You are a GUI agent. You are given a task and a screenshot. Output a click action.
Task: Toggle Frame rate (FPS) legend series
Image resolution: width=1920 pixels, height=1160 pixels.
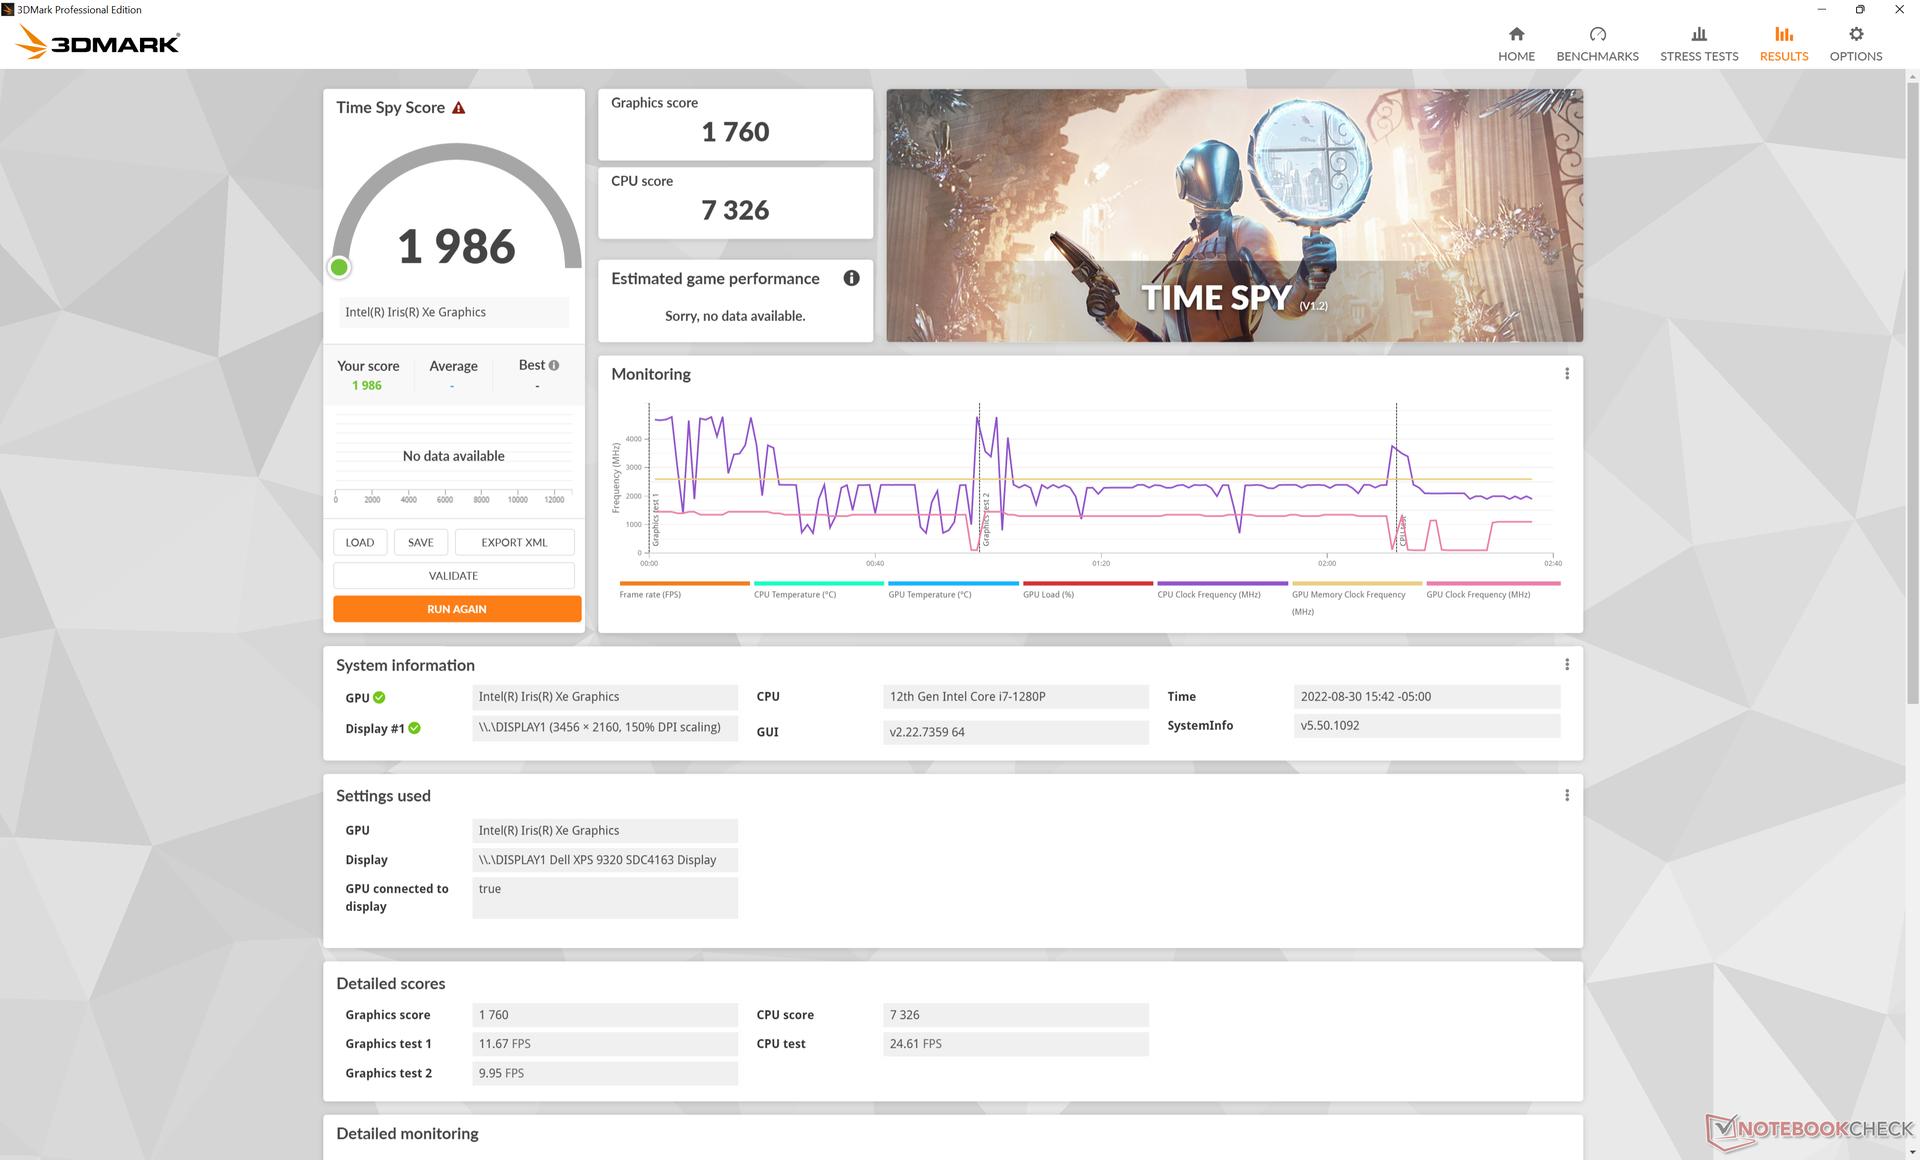(x=650, y=594)
